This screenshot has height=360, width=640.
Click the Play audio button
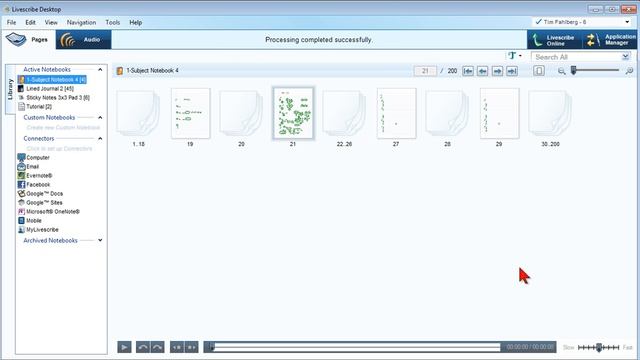point(124,347)
